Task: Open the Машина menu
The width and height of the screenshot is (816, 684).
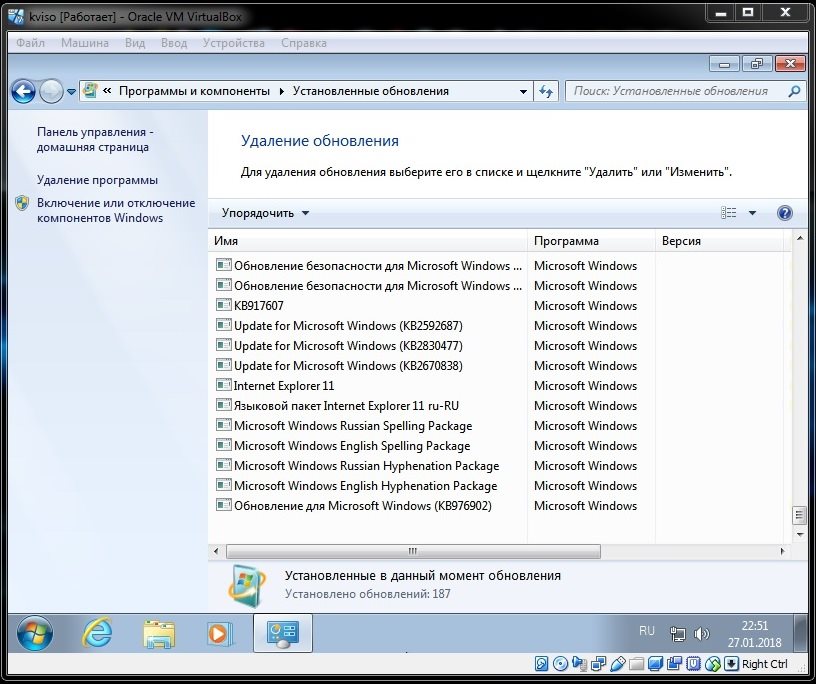Action: click(x=85, y=43)
